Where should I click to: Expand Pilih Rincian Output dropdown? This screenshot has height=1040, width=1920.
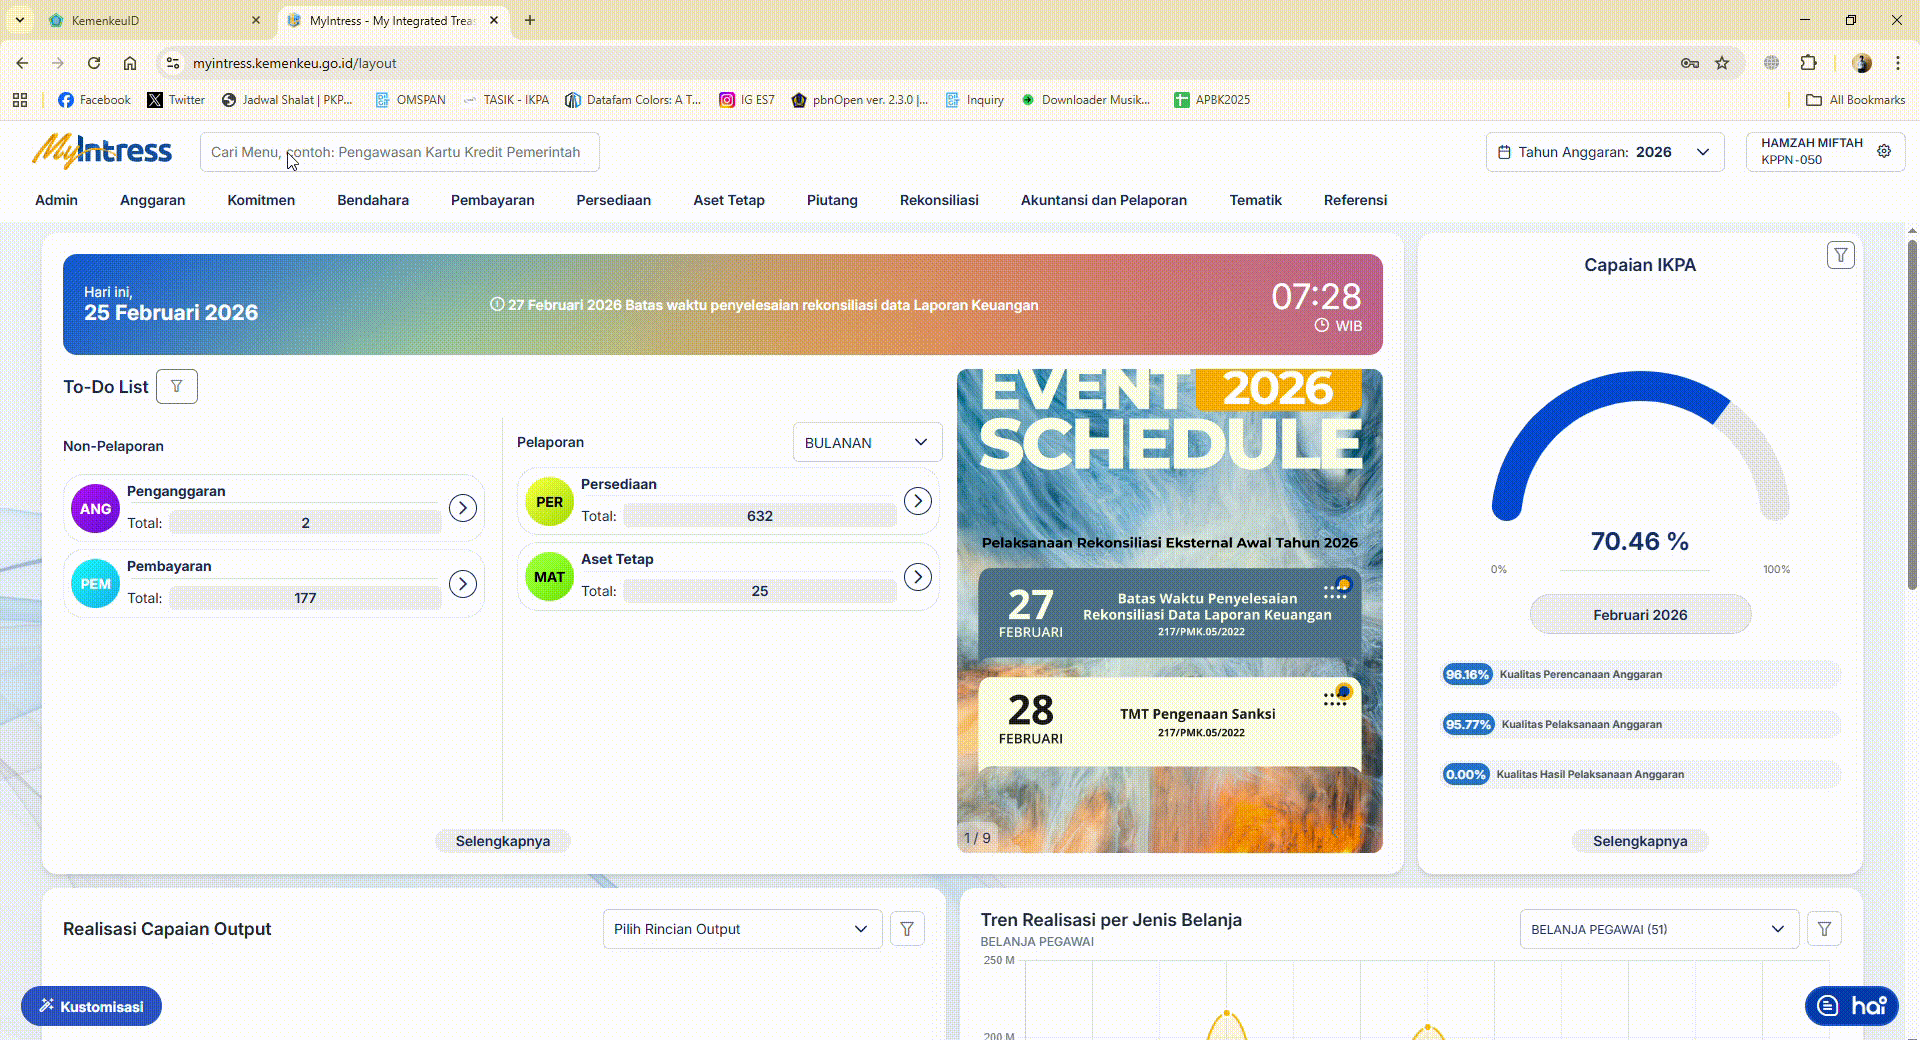742,930
